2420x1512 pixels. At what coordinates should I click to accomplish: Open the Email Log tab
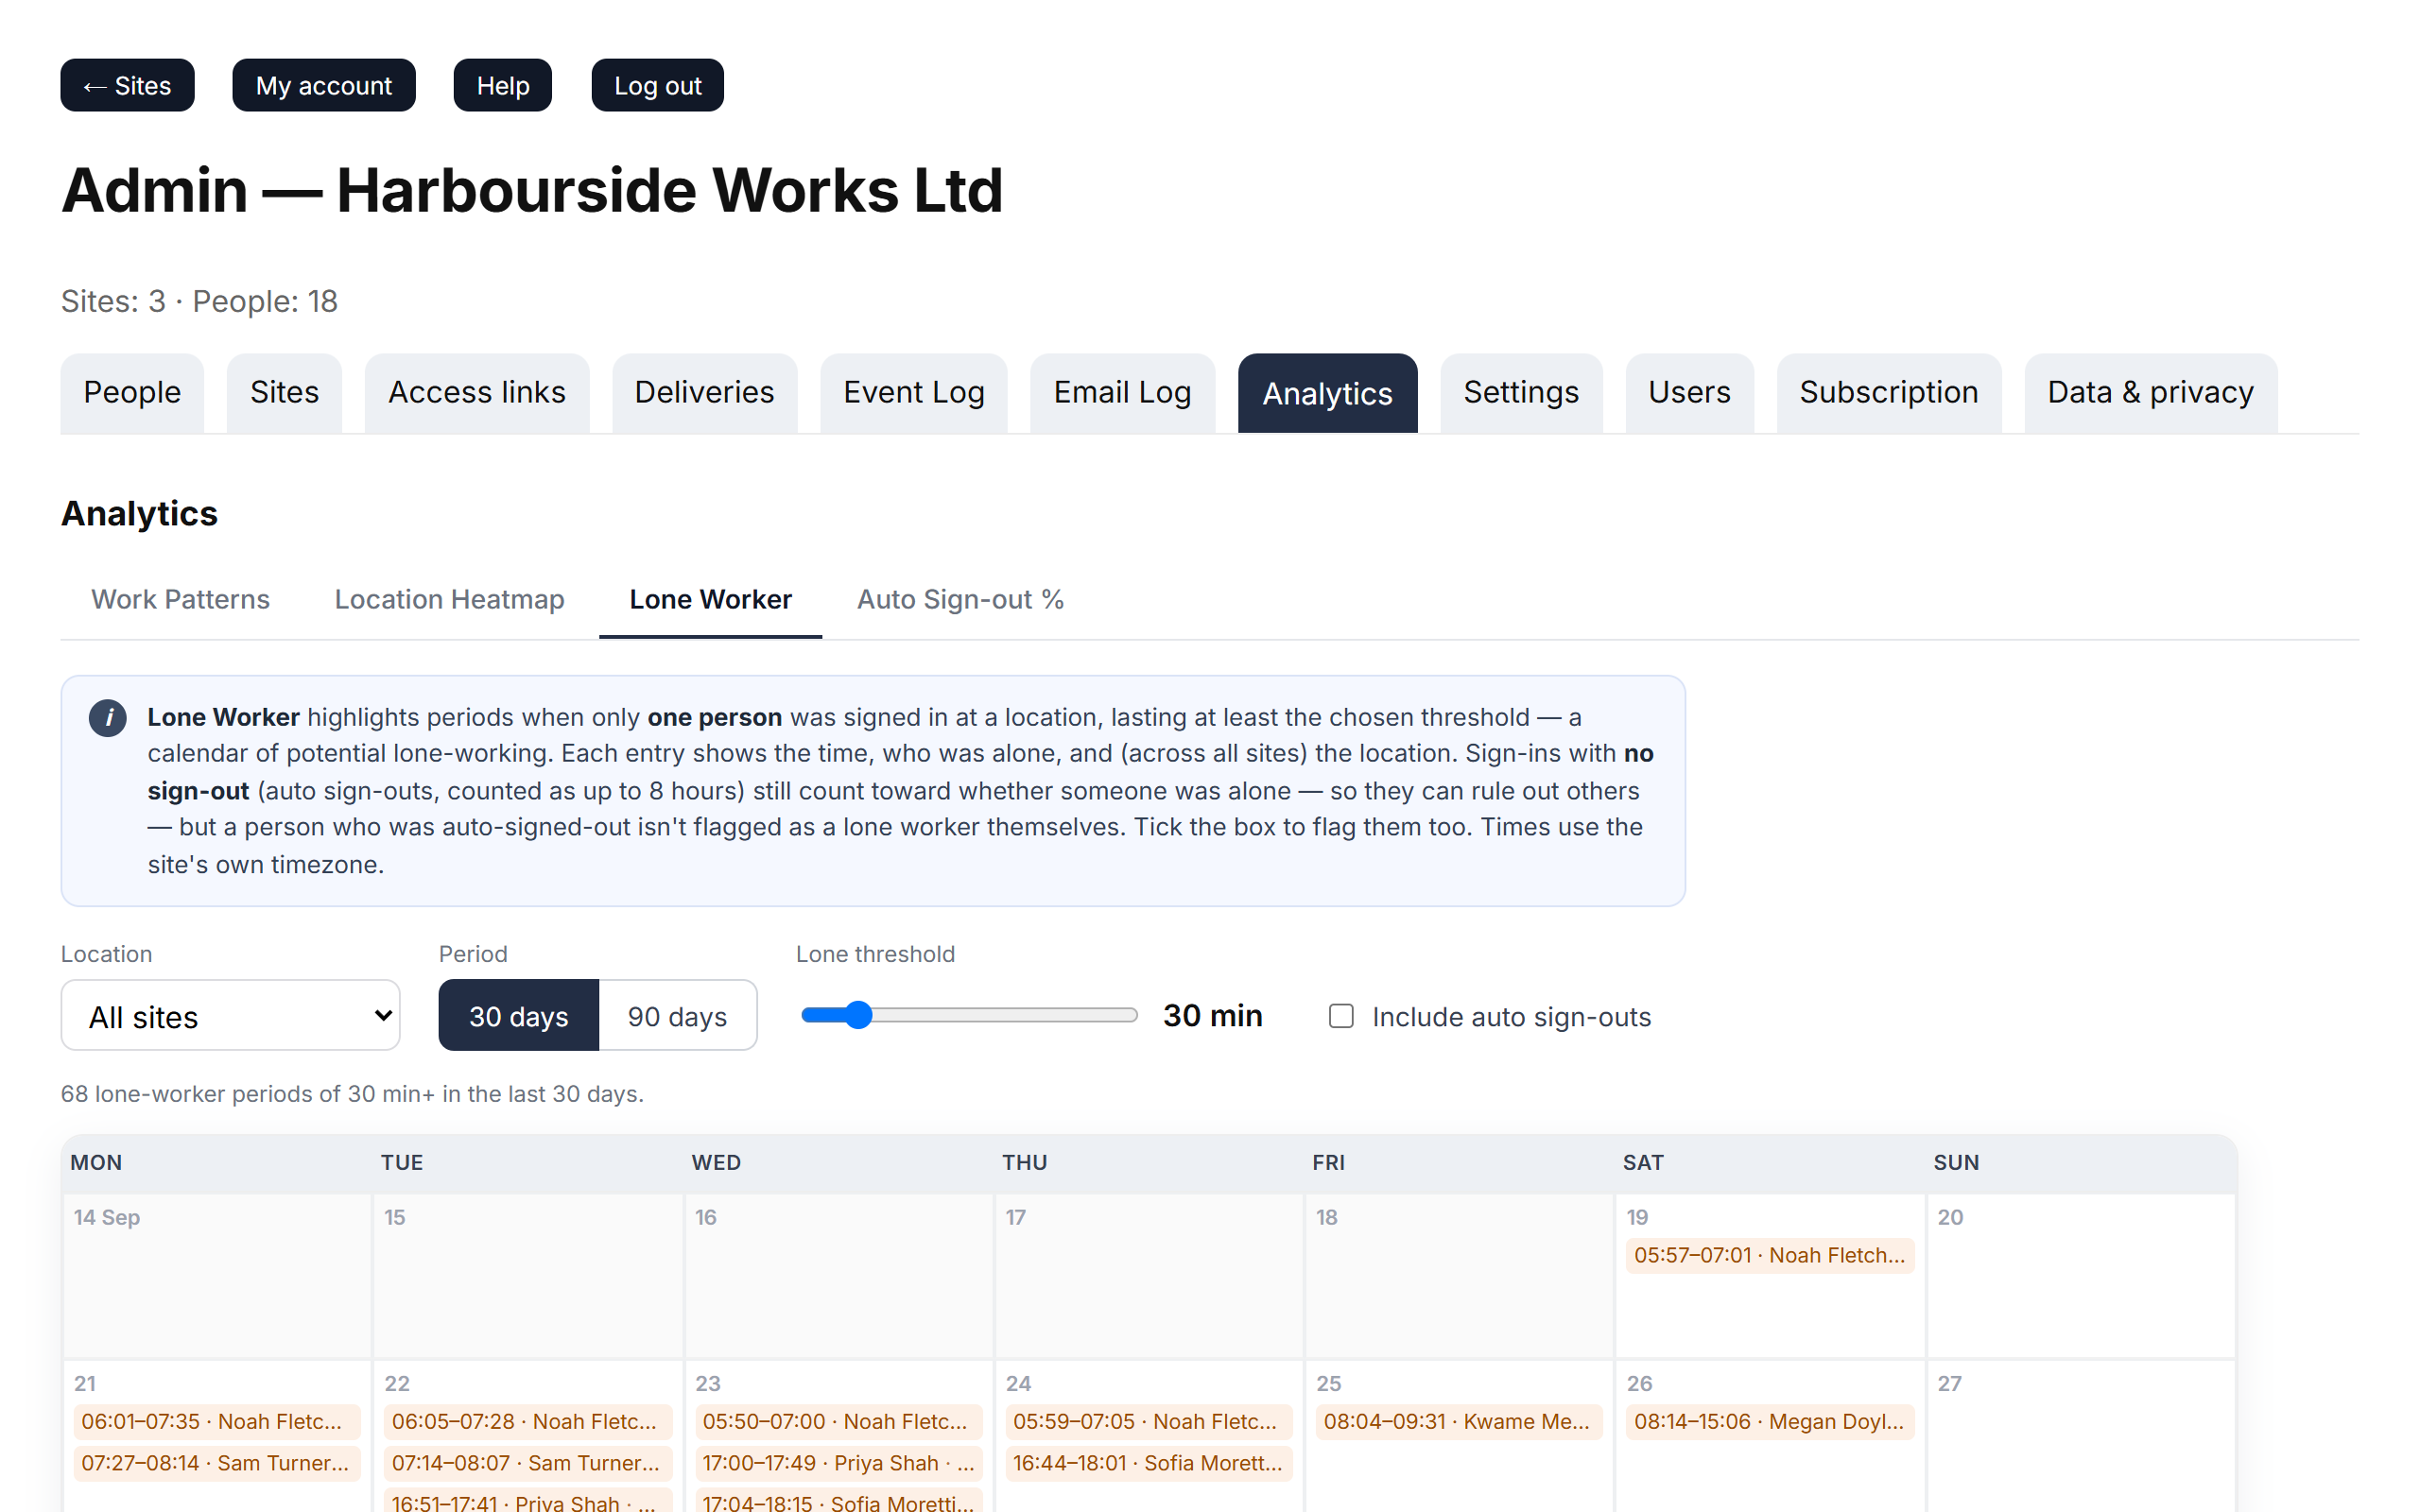coord(1122,393)
